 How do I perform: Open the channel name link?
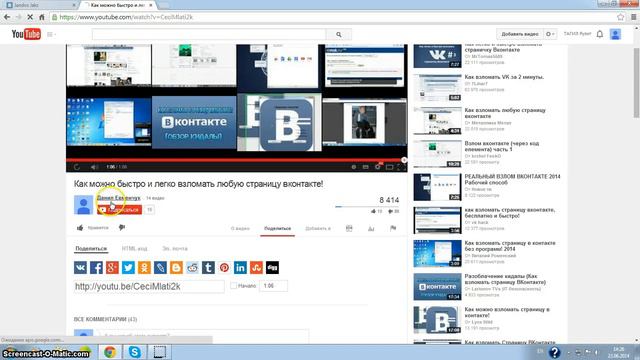(118, 198)
